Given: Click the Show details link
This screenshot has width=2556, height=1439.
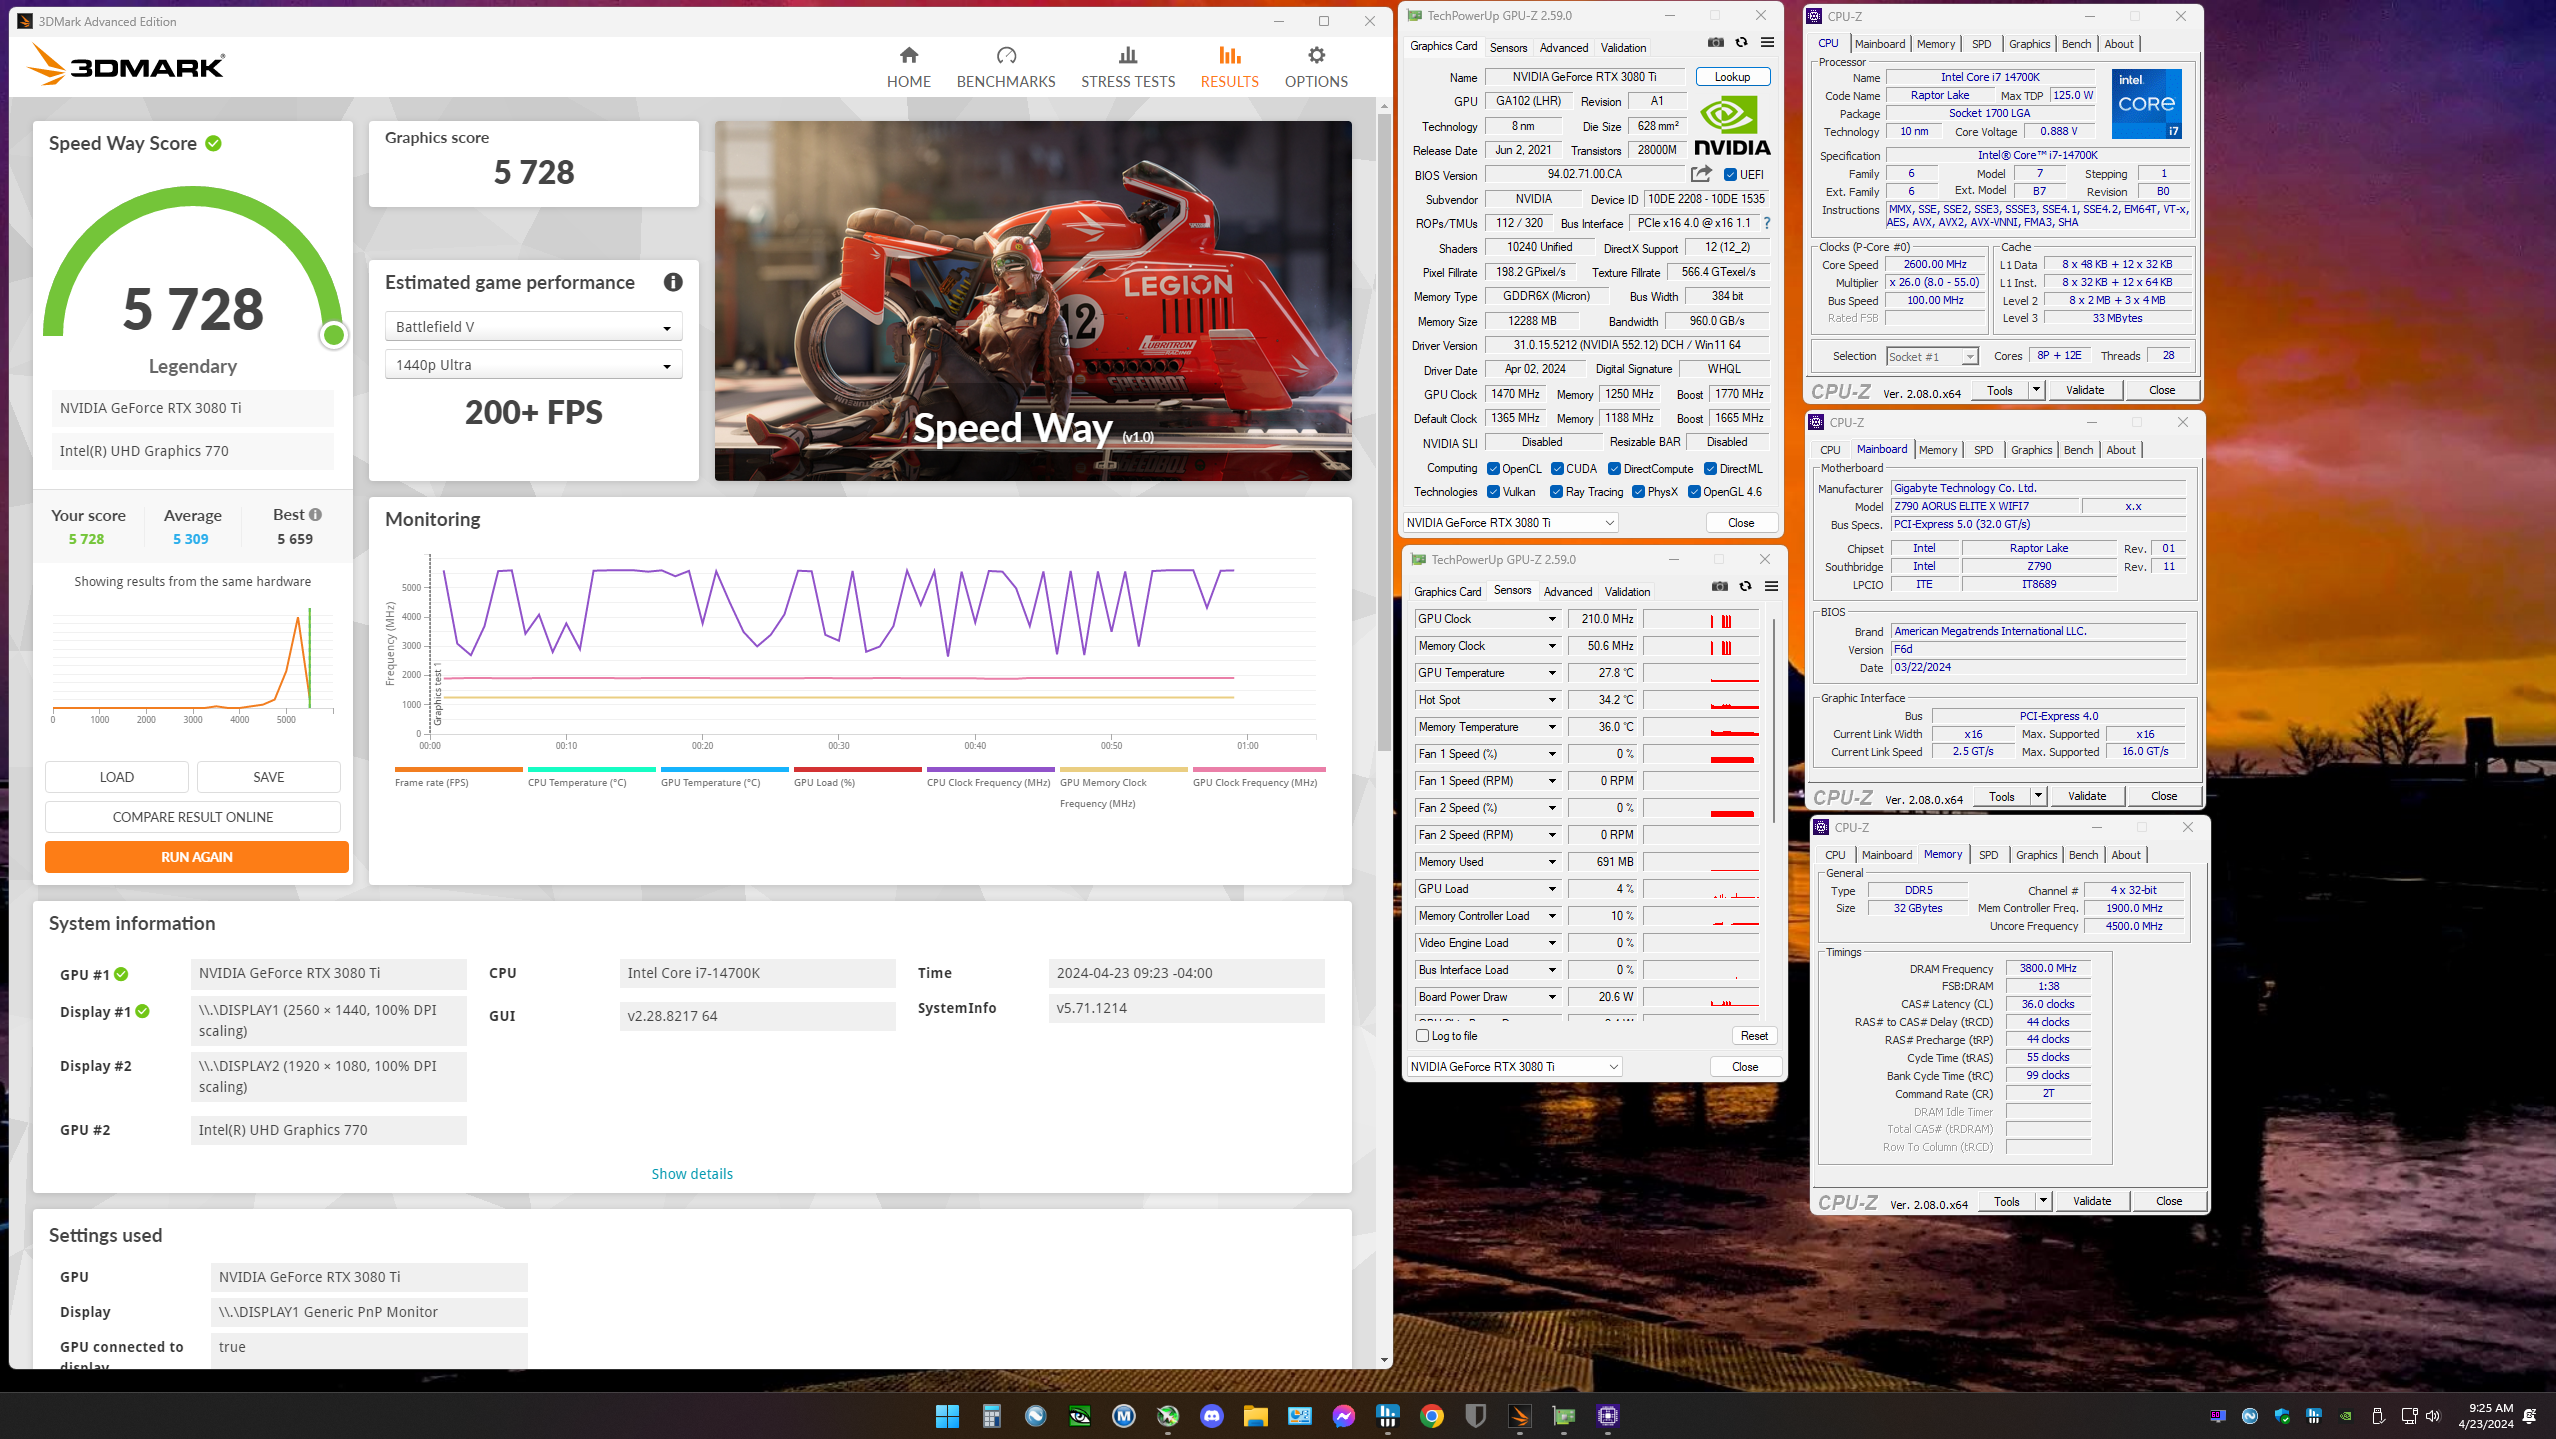Looking at the screenshot, I should (692, 1174).
